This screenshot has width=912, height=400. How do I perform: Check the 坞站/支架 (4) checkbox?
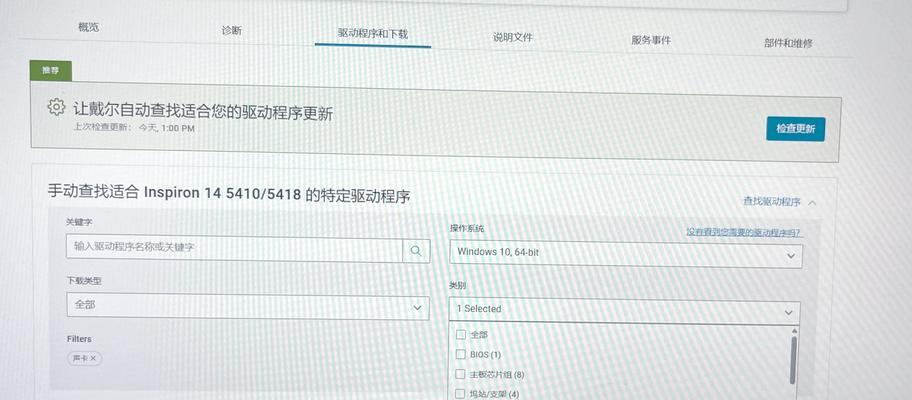click(461, 394)
